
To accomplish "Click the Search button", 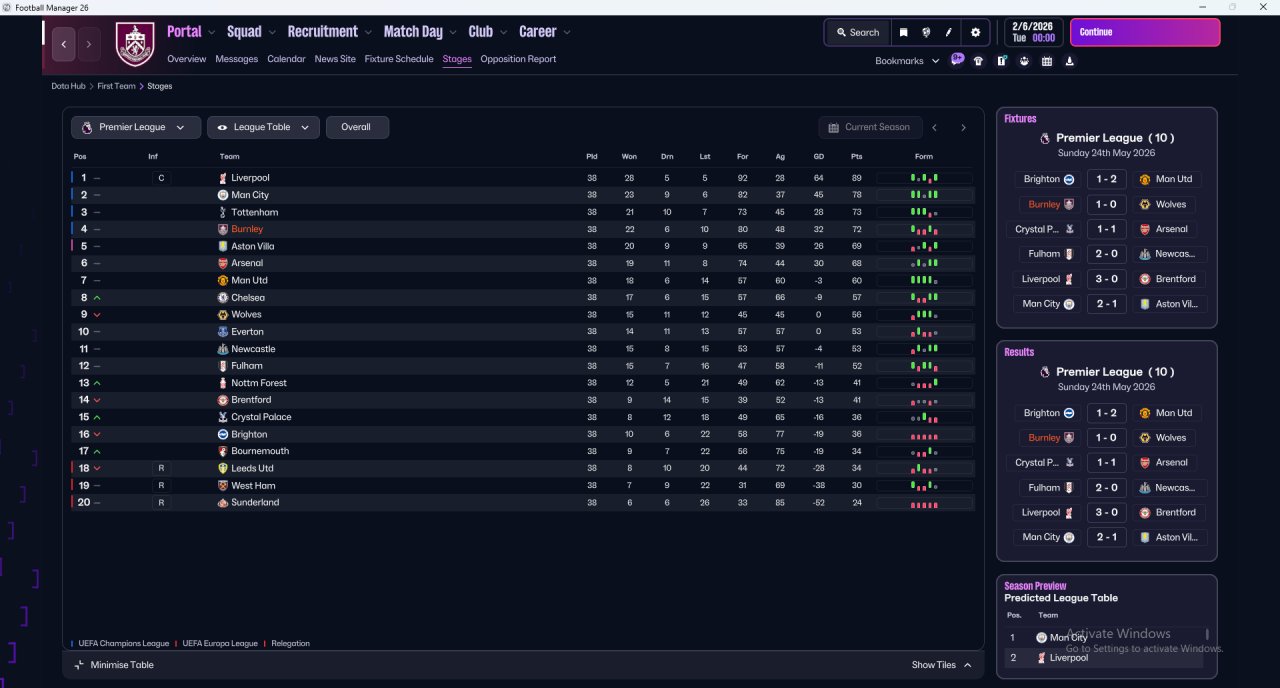I will pos(857,32).
